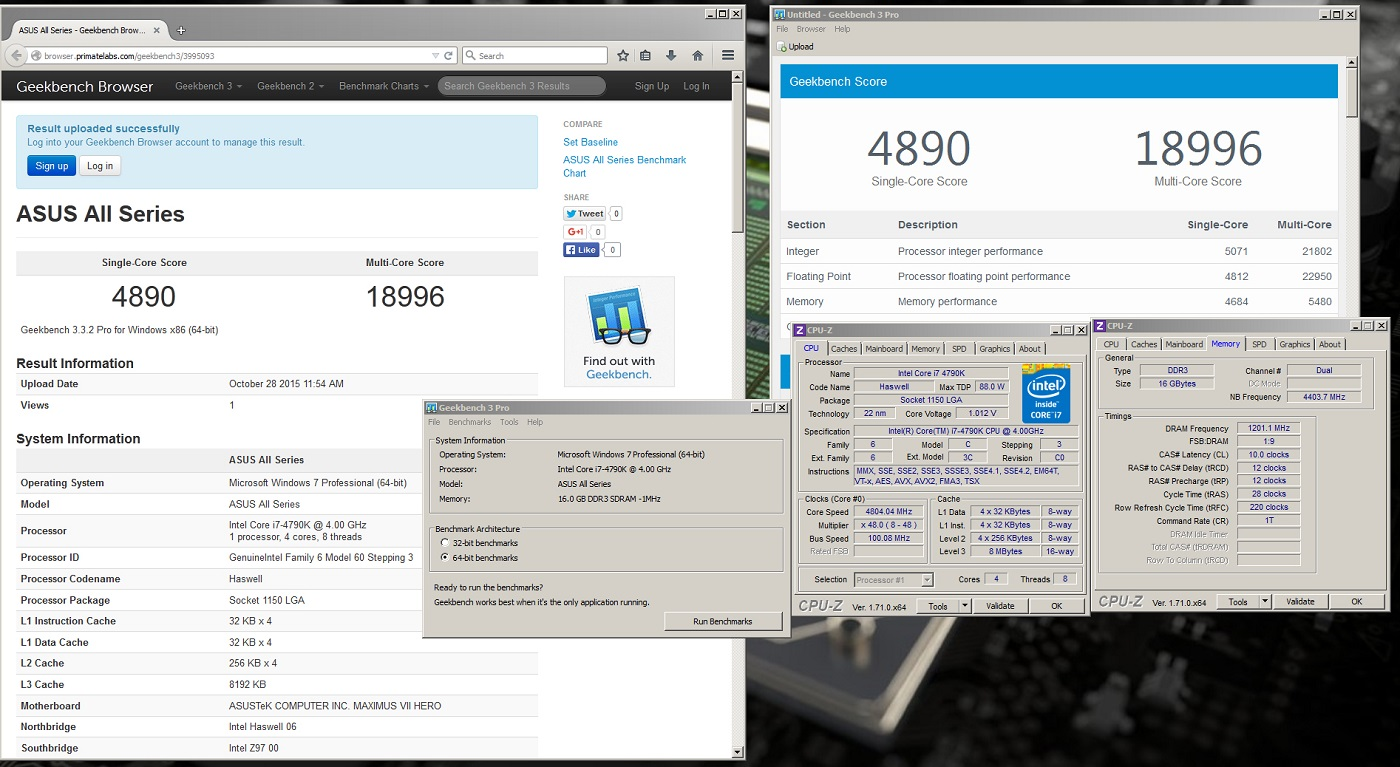Click the Run Benchmarks button

pos(723,622)
